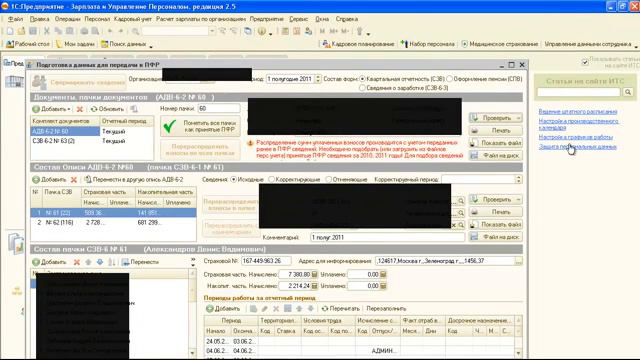Select Оформление пенсии (СПВ) radio button
The width and height of the screenshot is (640, 360).
tap(449, 79)
